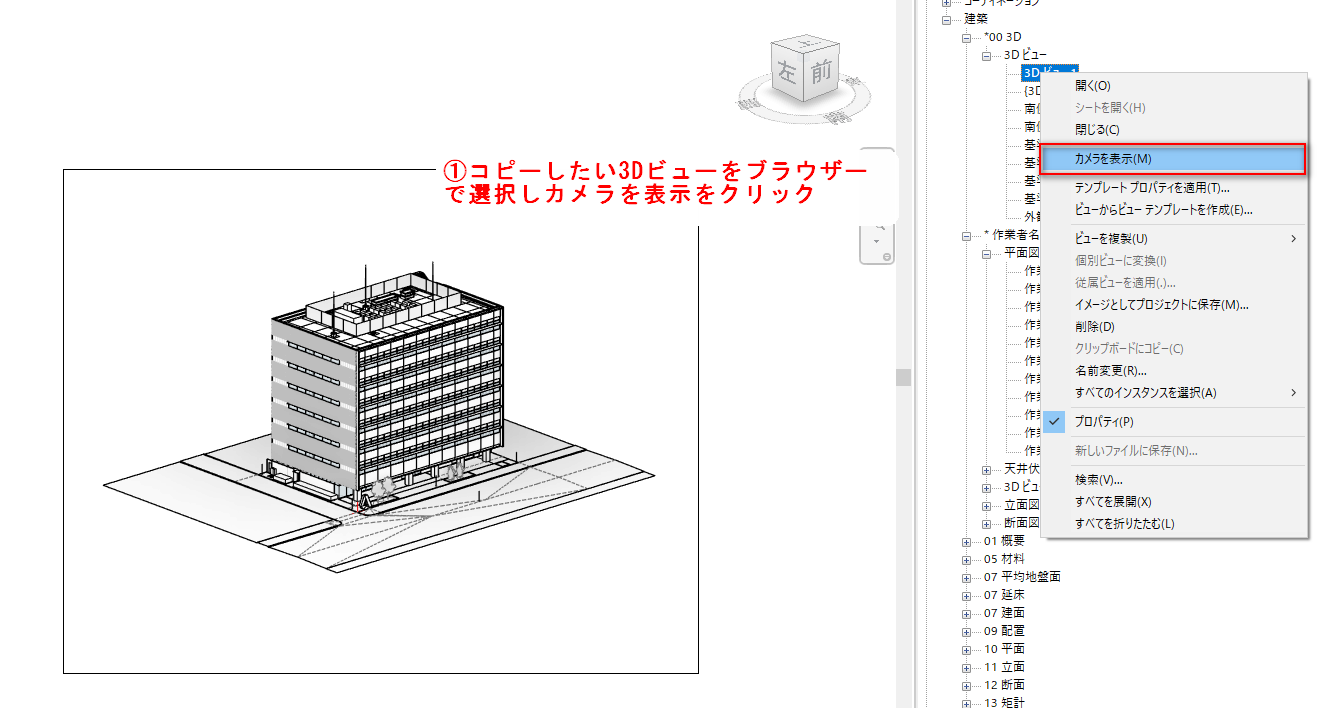Click the project browser vertical scrollbar thumb

click(903, 377)
